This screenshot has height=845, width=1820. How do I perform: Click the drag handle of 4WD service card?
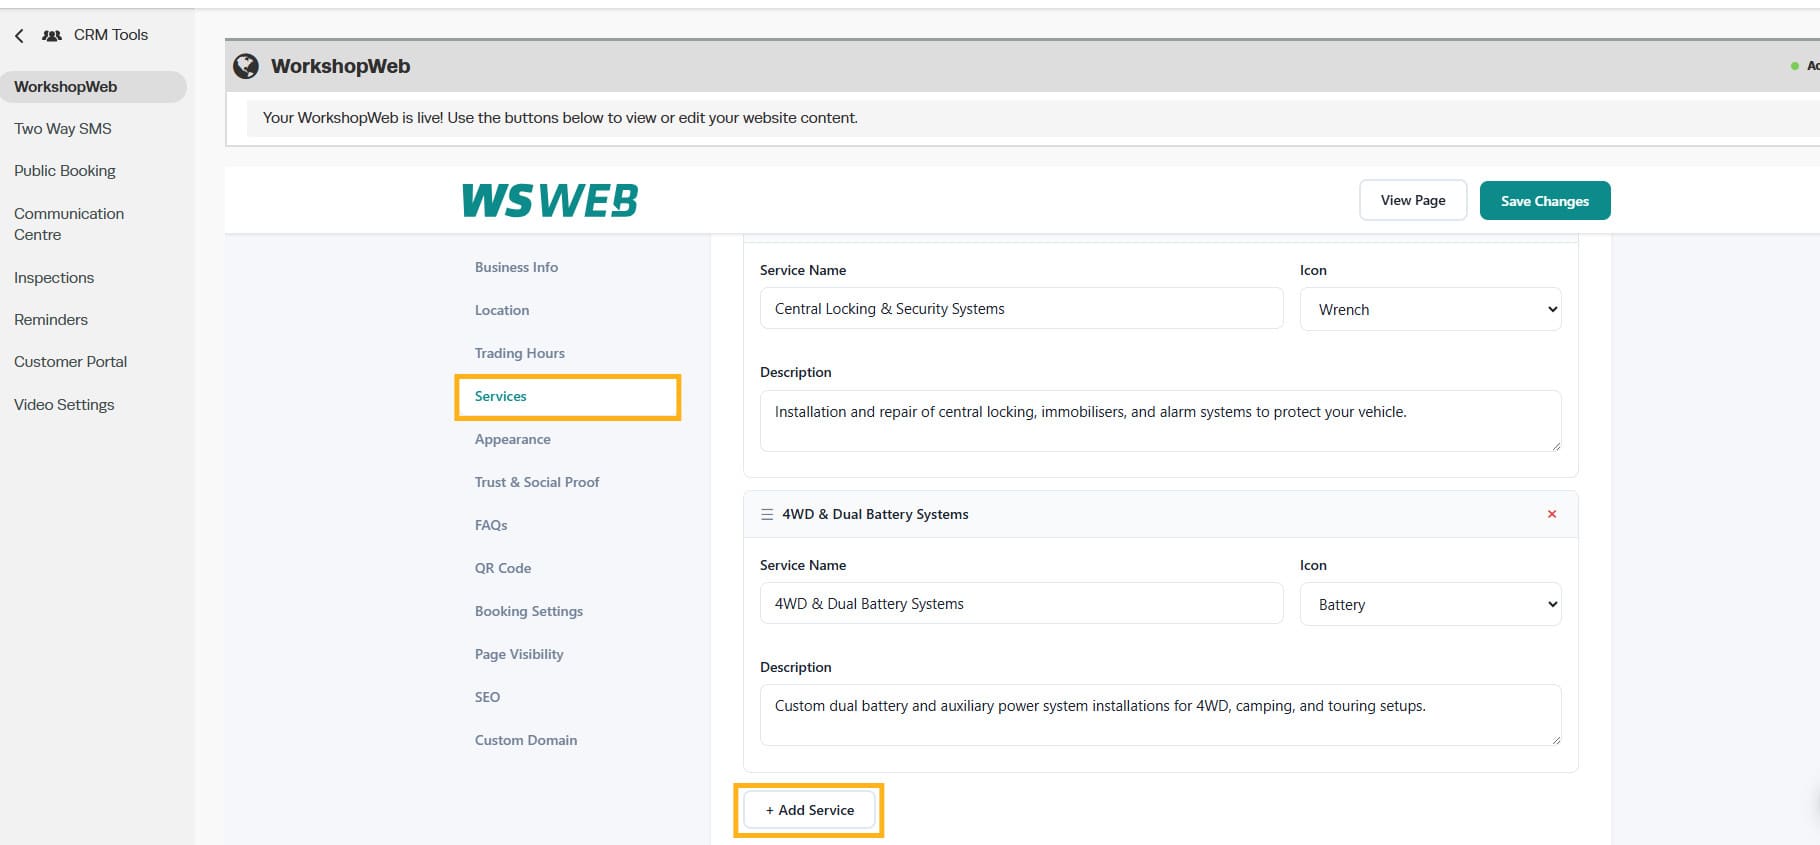pos(767,514)
